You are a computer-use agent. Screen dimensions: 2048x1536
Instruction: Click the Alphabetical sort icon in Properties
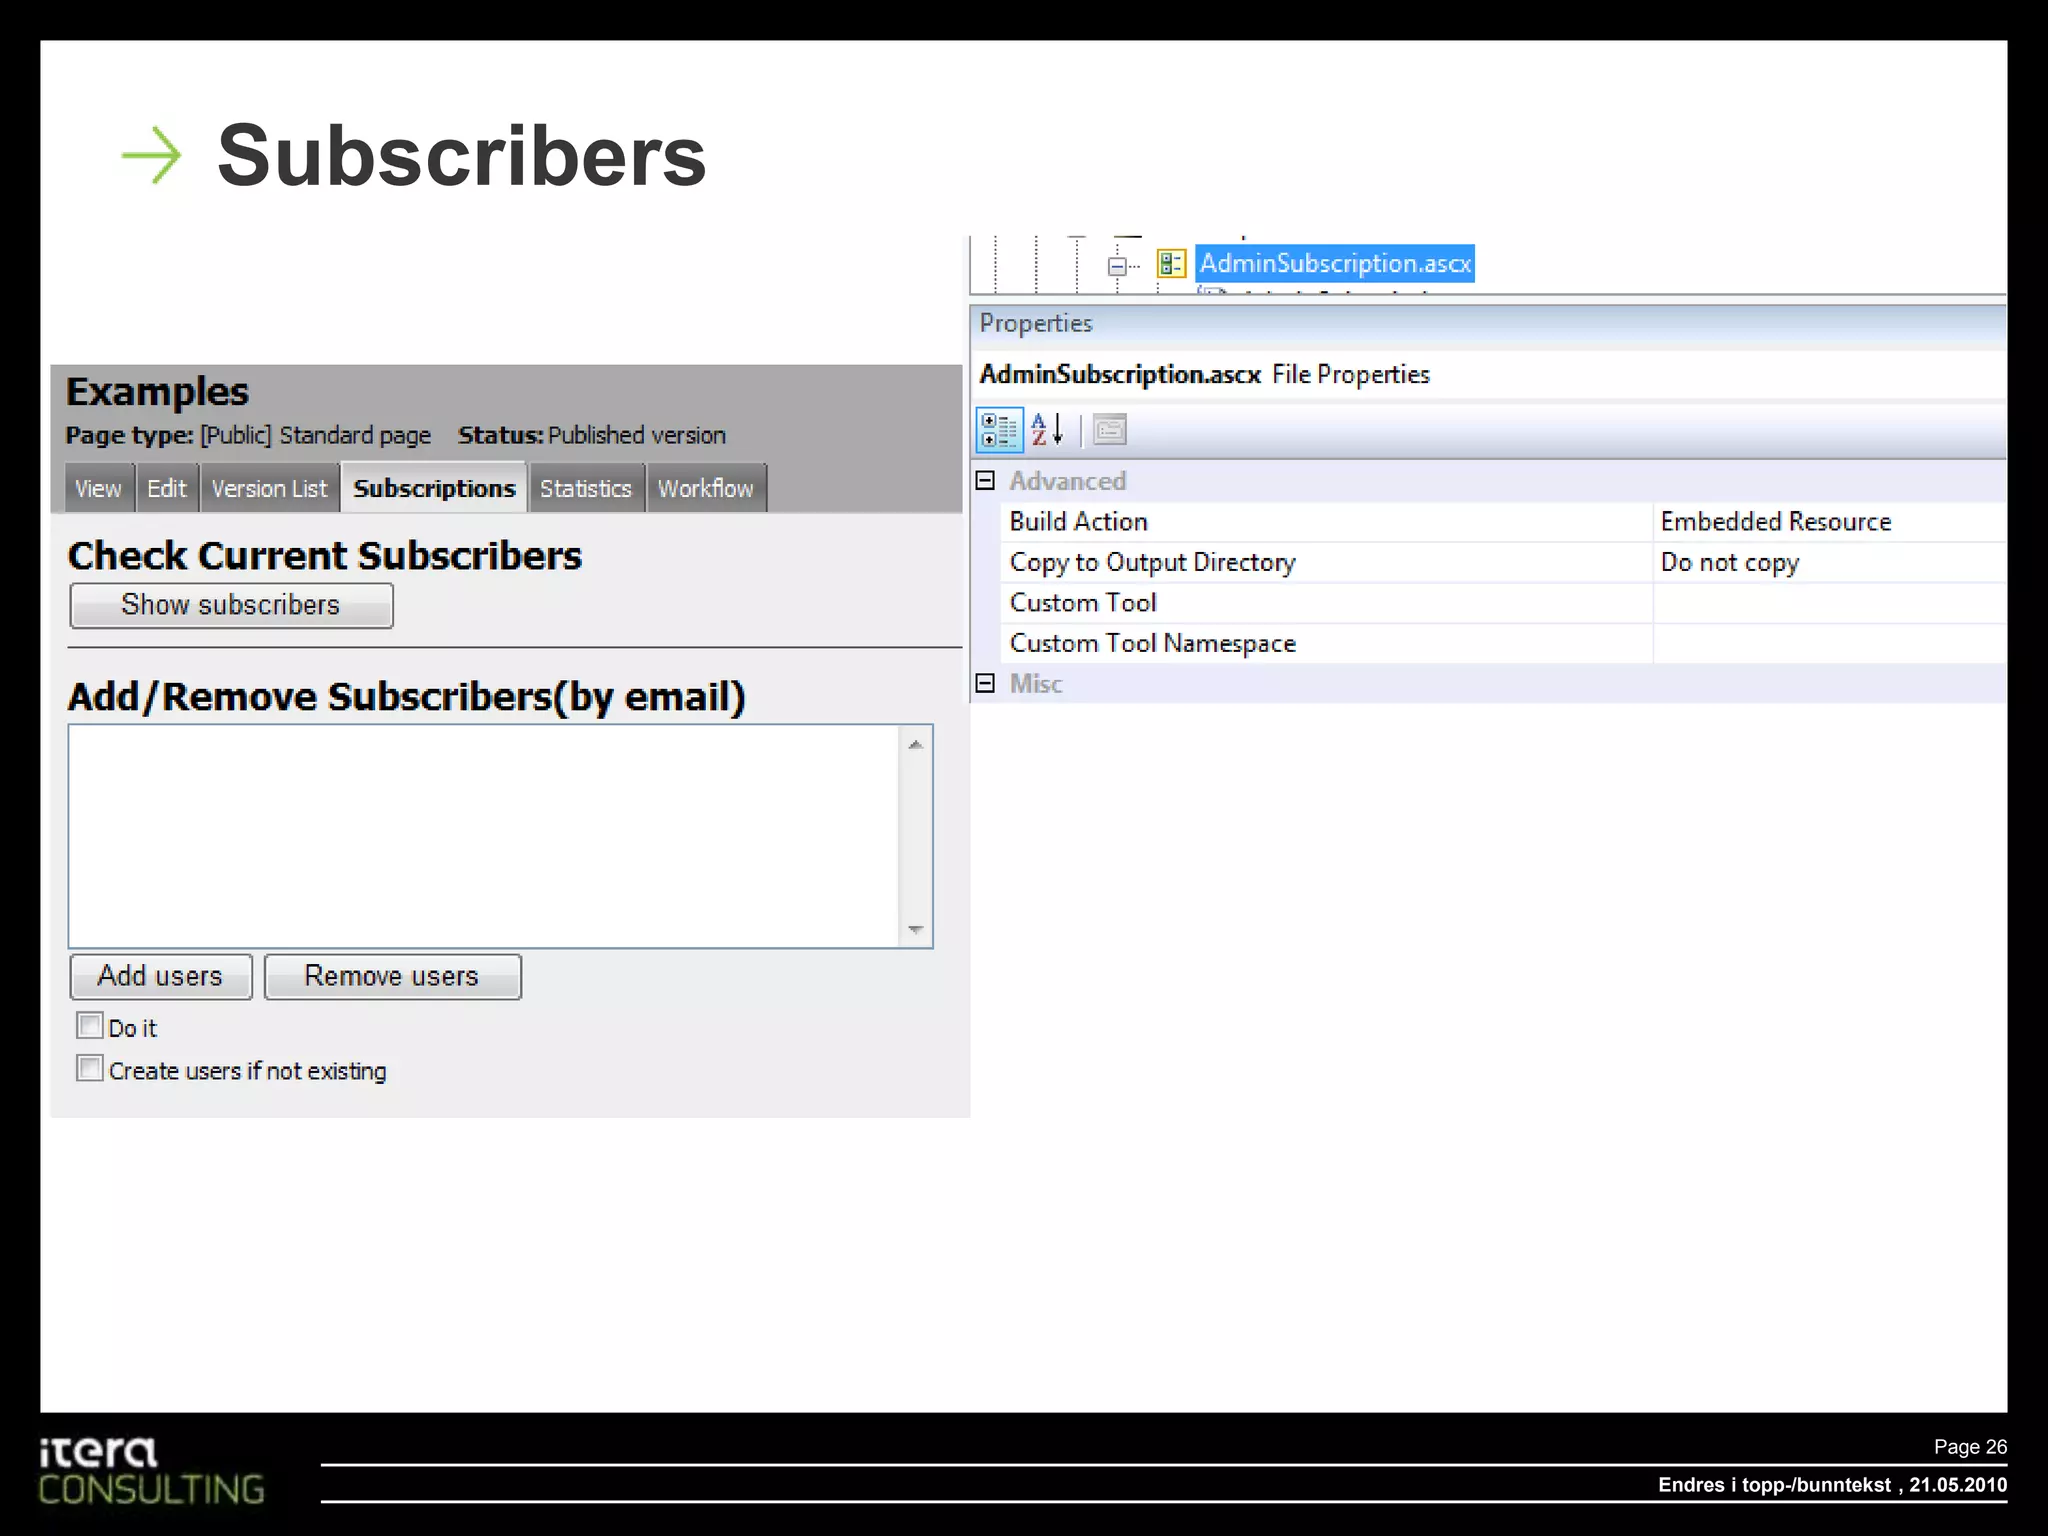coord(1046,430)
